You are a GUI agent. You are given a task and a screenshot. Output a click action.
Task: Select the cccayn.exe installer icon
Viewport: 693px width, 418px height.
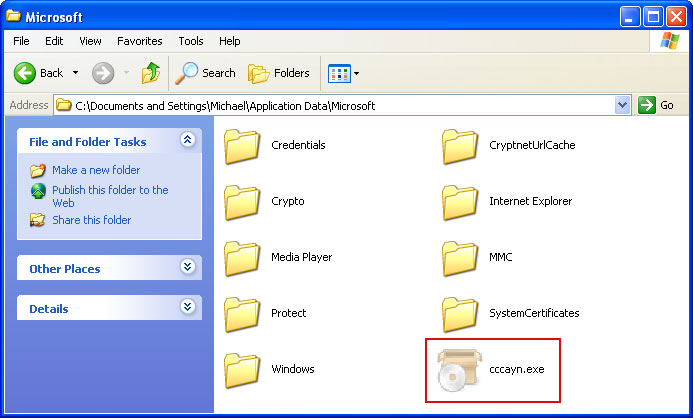tap(459, 370)
